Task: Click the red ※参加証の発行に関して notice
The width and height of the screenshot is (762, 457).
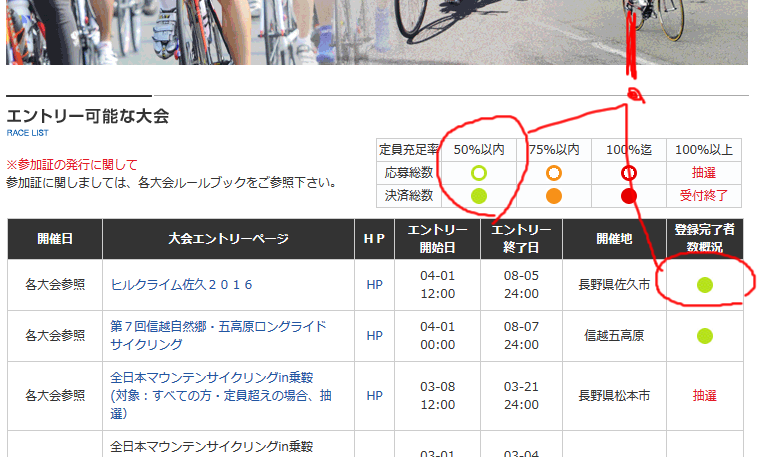Action: point(71,165)
